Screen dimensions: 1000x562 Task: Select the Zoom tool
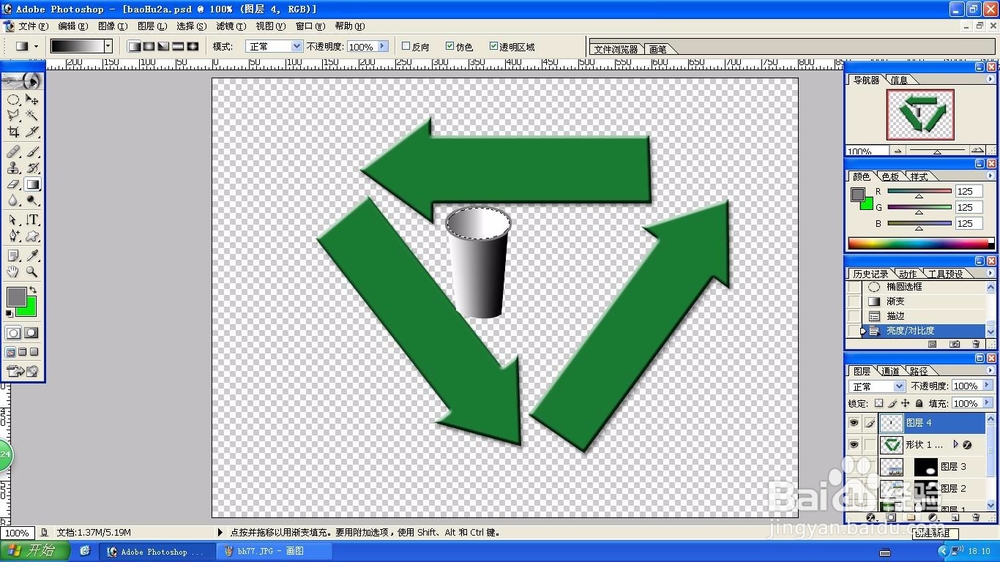click(x=32, y=272)
